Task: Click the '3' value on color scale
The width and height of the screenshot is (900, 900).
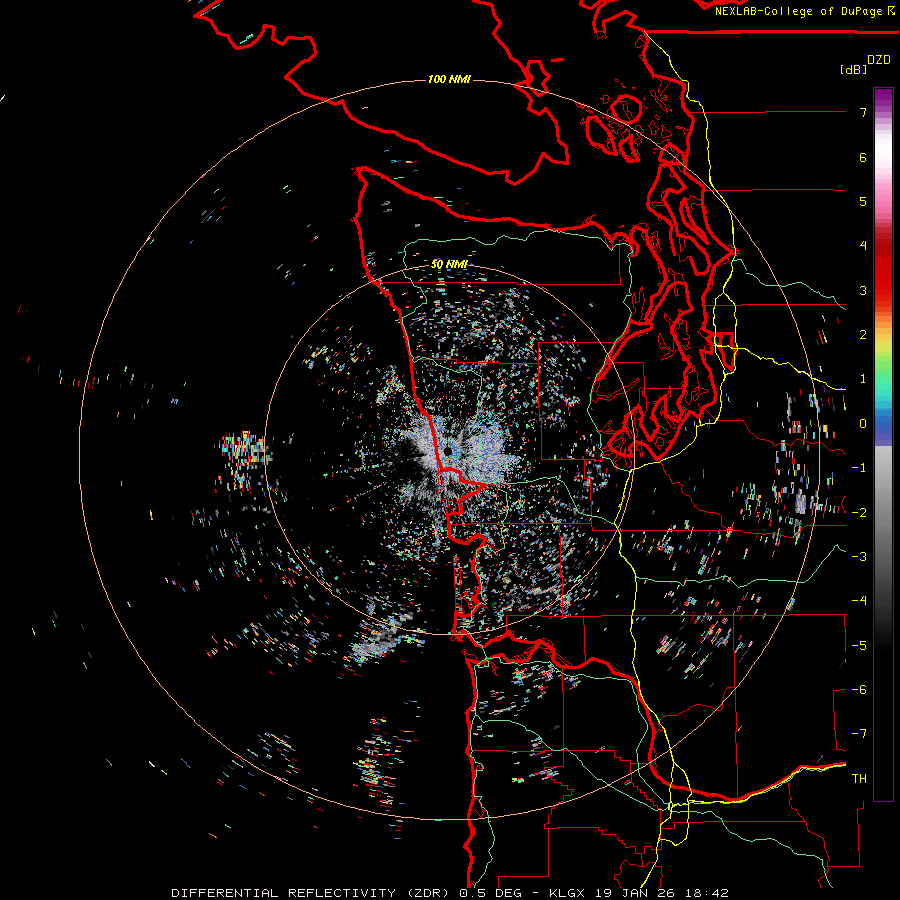Action: click(x=863, y=290)
